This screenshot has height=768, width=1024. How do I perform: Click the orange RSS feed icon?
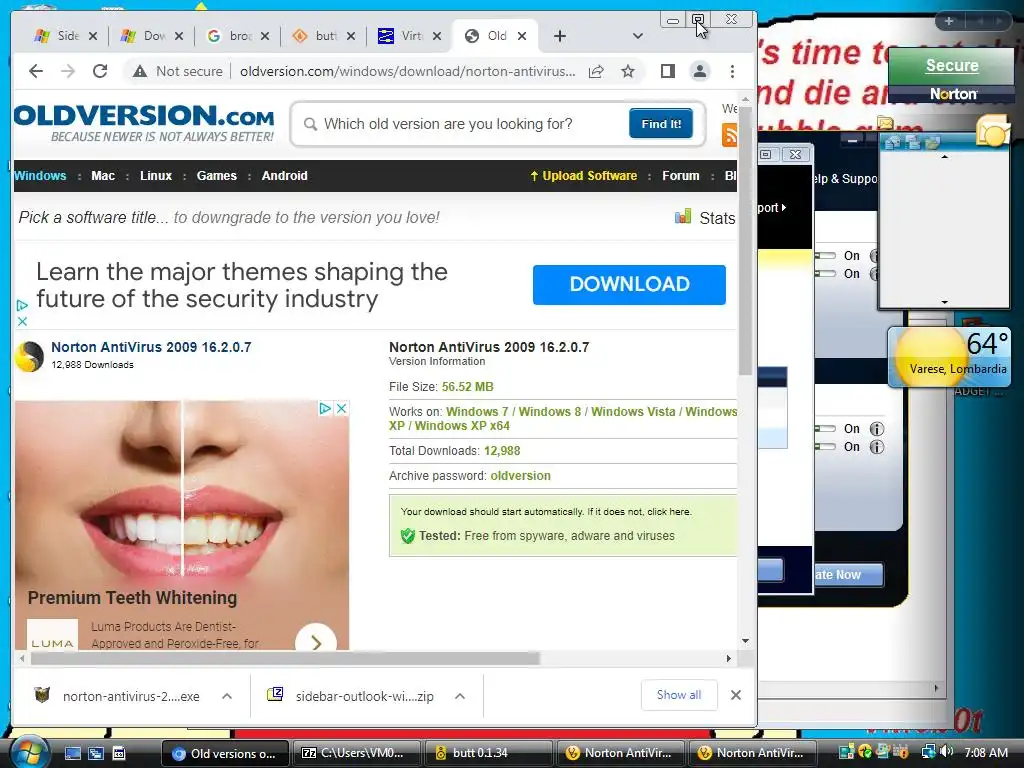729,135
